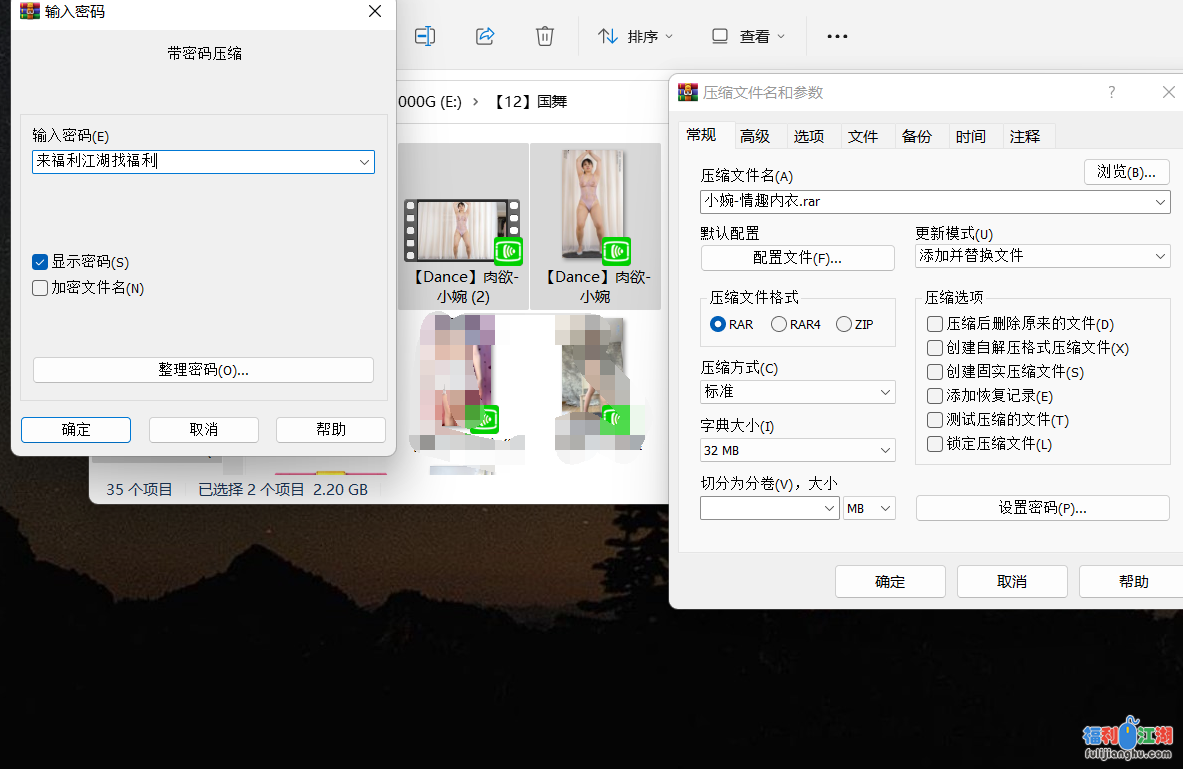Image resolution: width=1183 pixels, height=769 pixels.
Task: Uncheck the 显示密码(S) checkbox
Action: pyautogui.click(x=39, y=261)
